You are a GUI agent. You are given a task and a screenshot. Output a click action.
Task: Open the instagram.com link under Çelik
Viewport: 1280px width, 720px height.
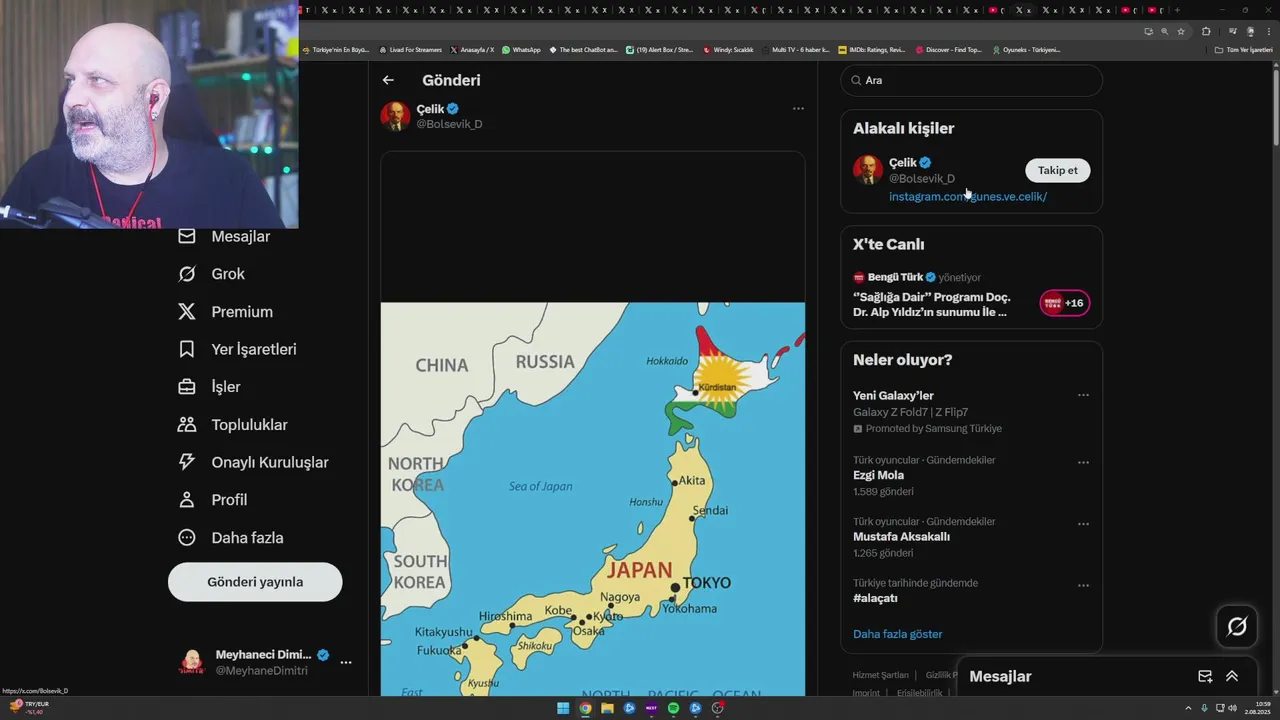click(968, 197)
